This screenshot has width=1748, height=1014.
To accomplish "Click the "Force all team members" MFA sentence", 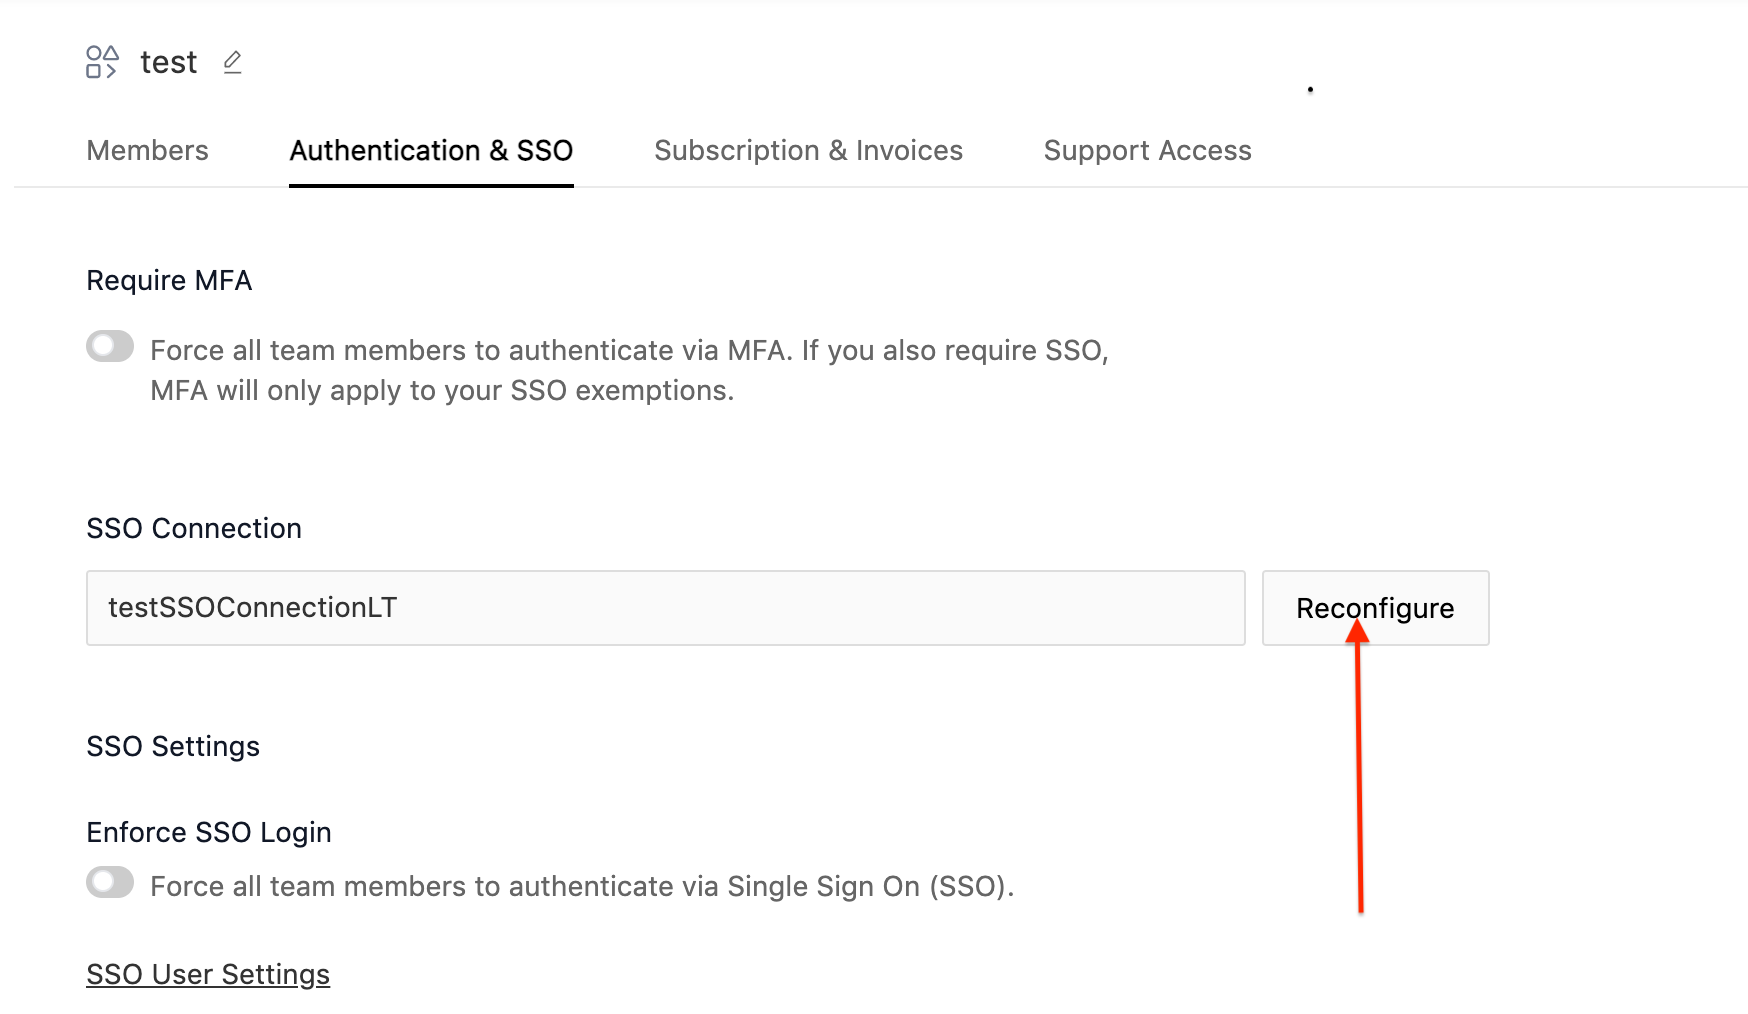I will coord(629,351).
